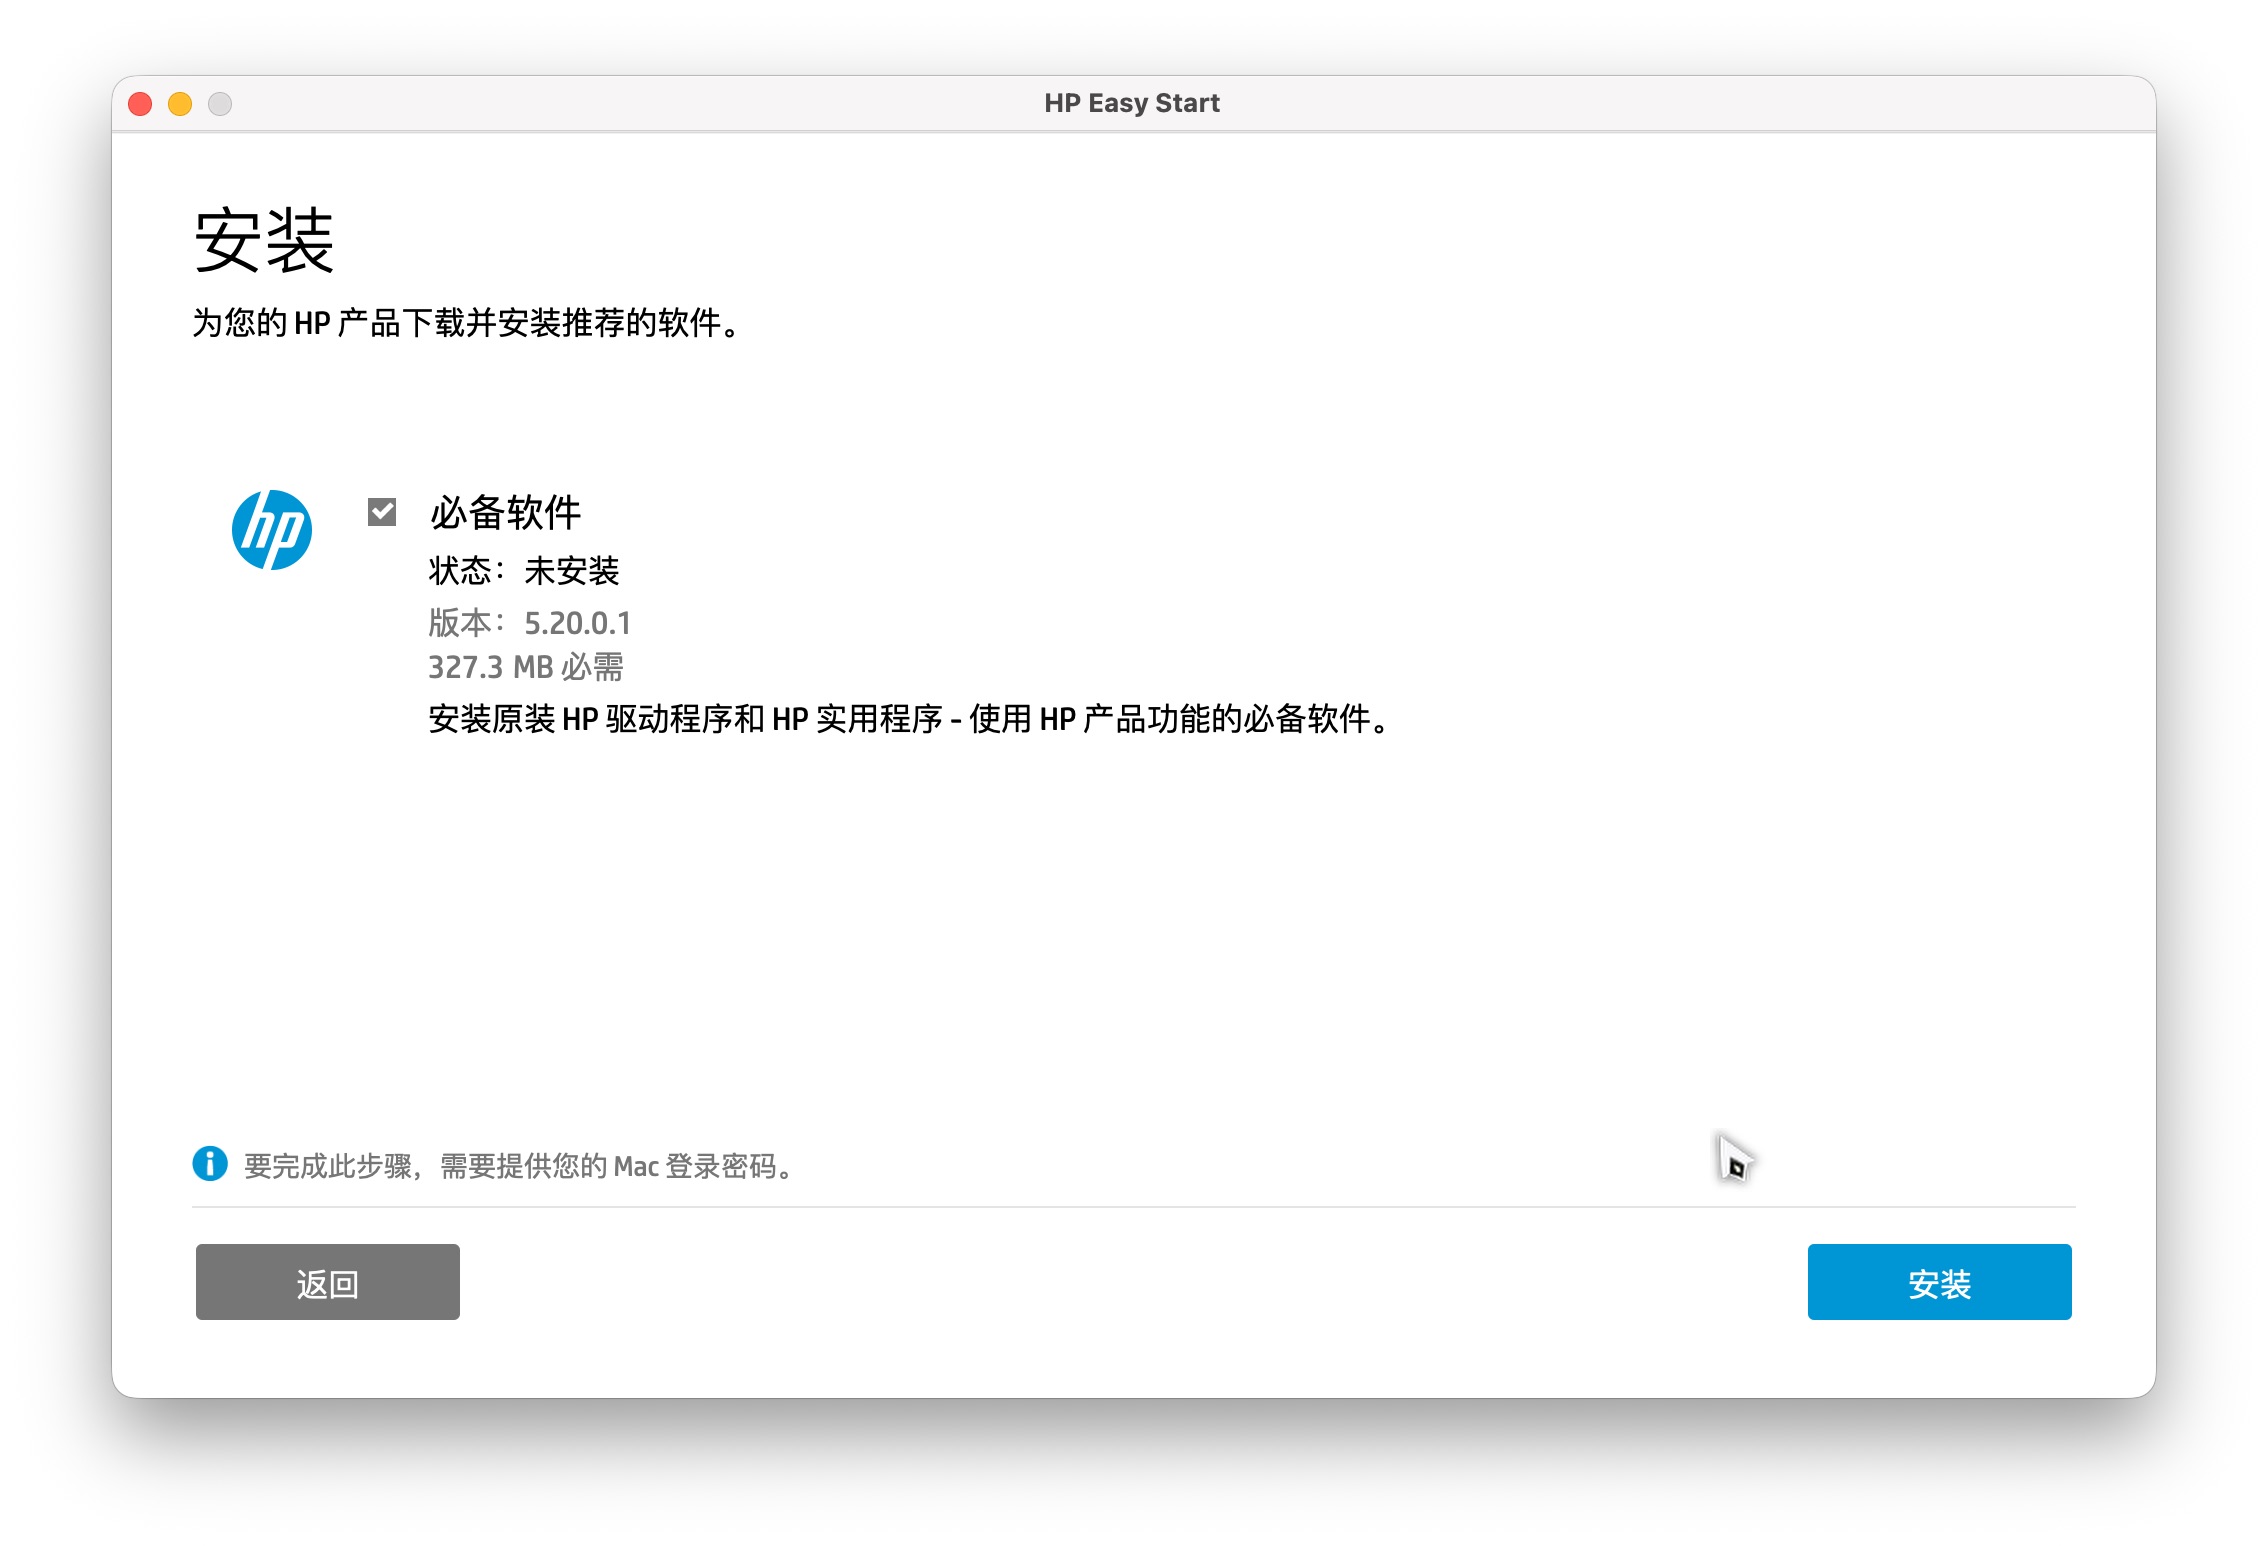The image size is (2268, 1546).
Task: Click the 安装原装 HP 驱动程序 description line
Action: (x=908, y=719)
